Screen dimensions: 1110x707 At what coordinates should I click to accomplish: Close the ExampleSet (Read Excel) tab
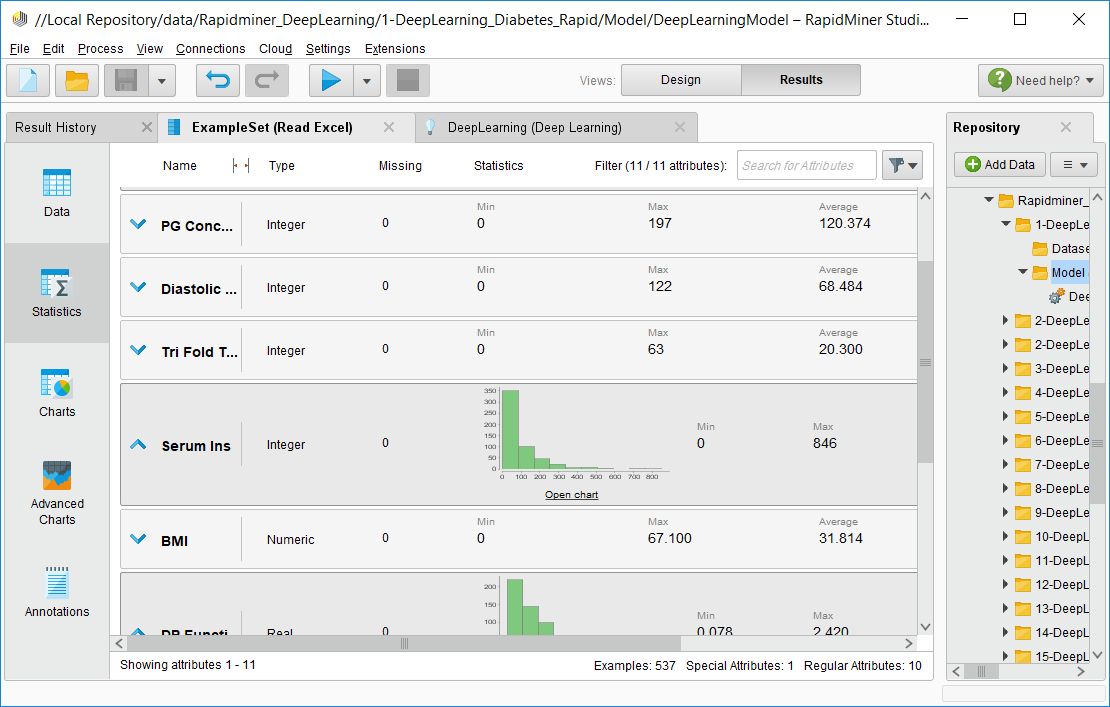click(x=389, y=127)
